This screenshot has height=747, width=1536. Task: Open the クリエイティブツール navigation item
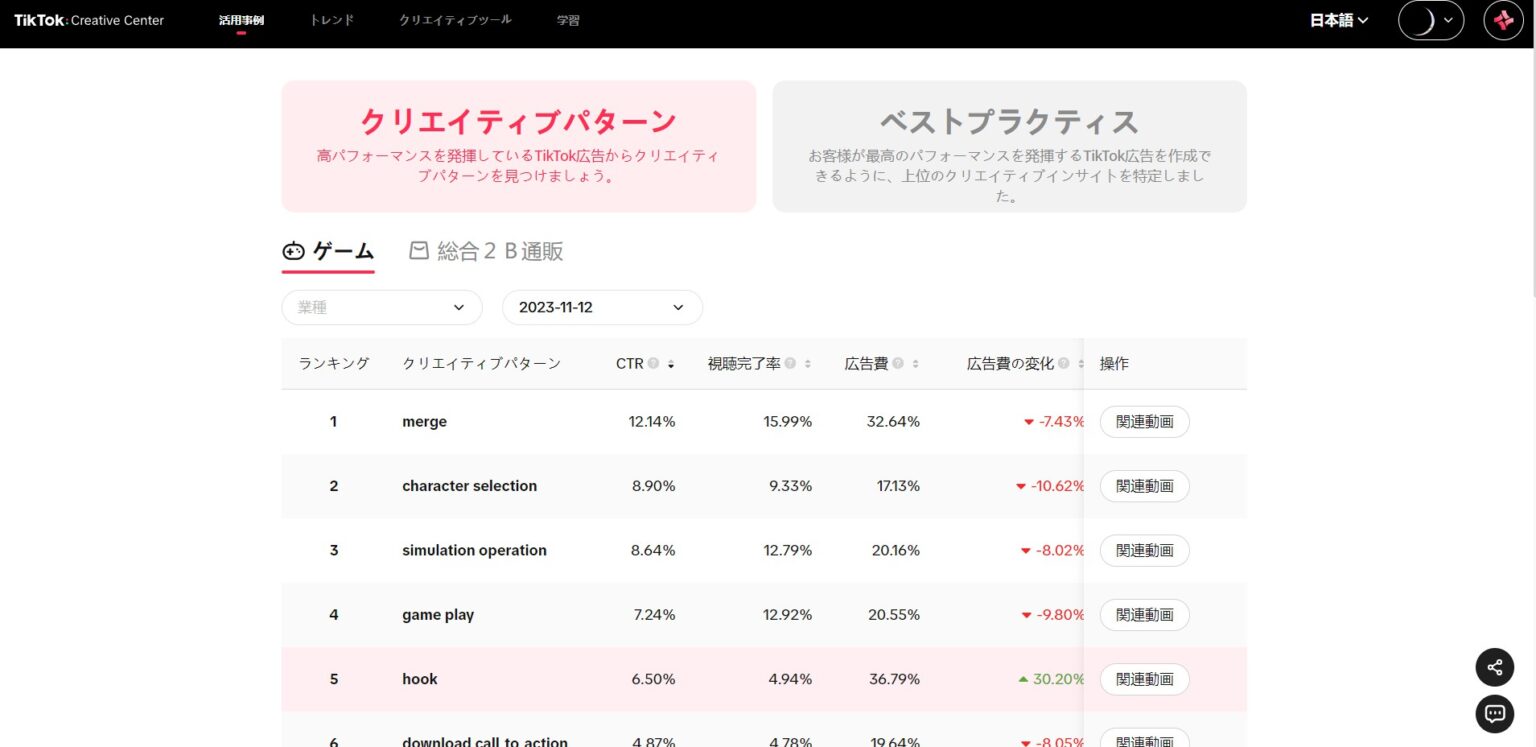coord(455,20)
